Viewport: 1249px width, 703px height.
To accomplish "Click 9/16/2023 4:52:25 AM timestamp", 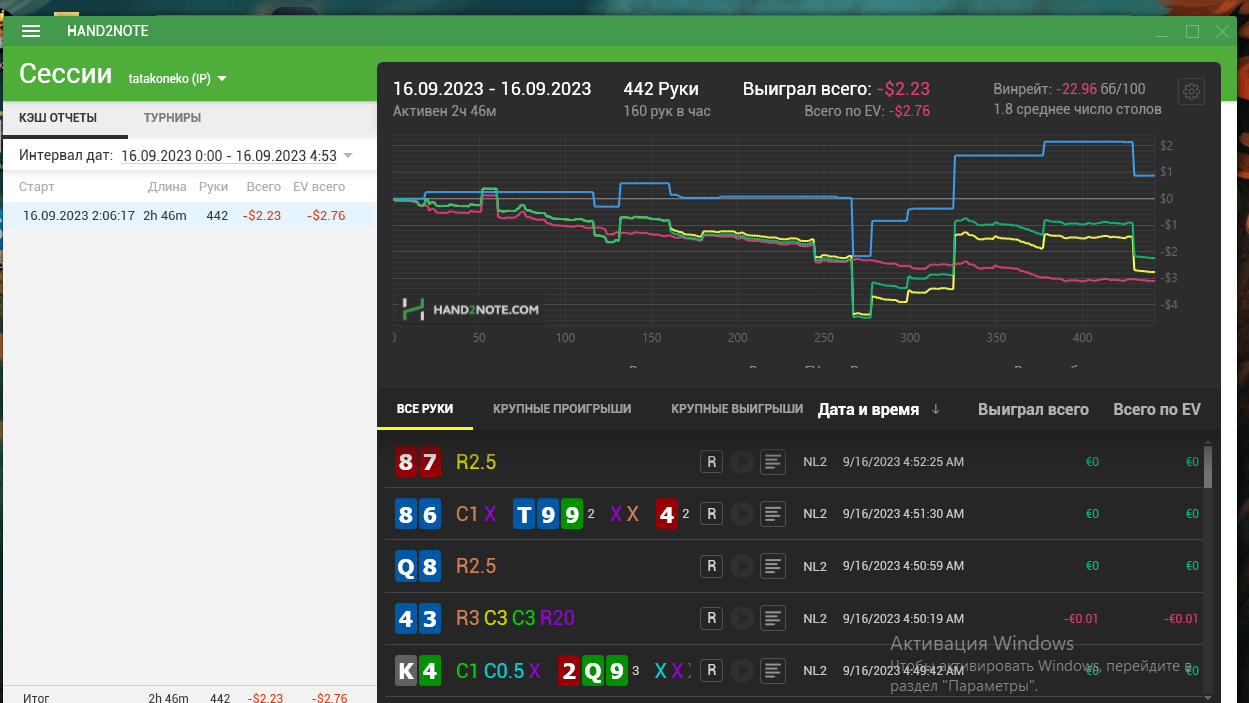I will coord(903,462).
